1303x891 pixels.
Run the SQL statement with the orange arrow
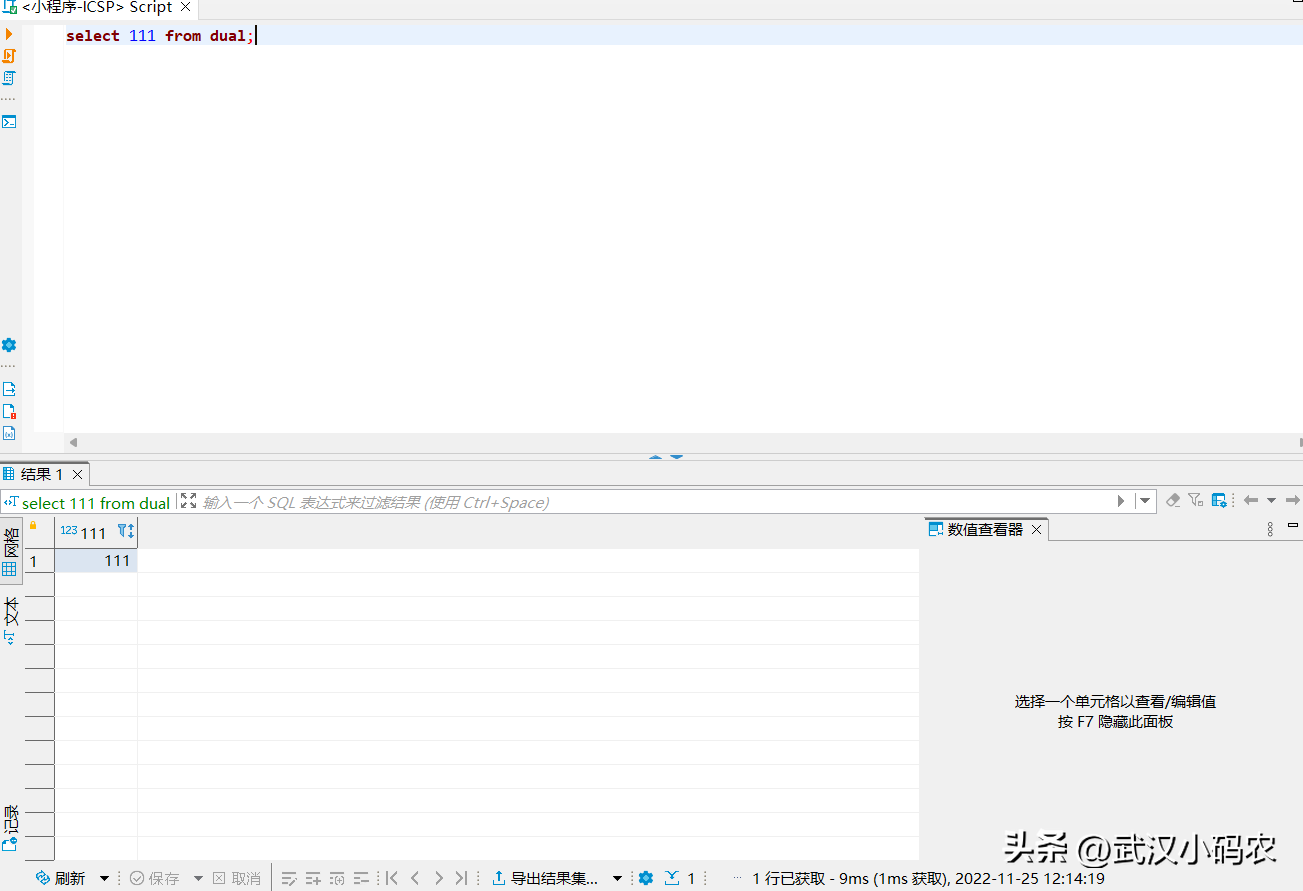(x=9, y=34)
